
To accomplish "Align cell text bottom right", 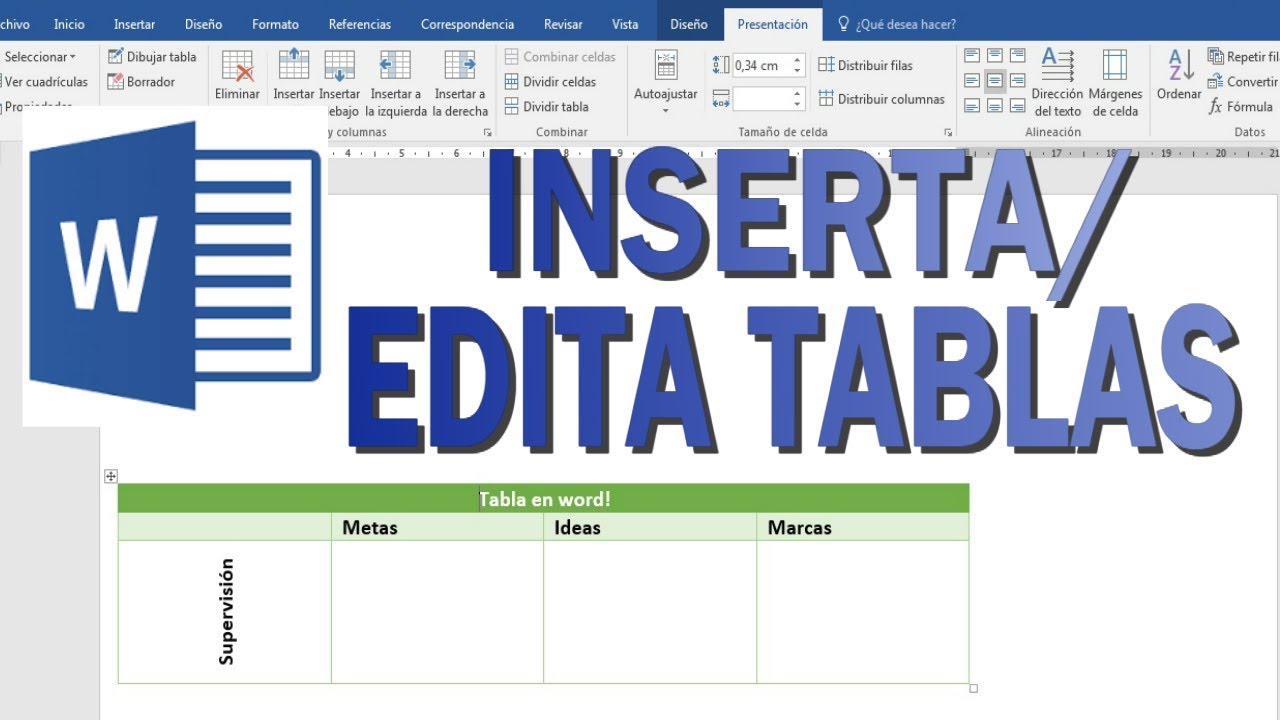I will point(1017,106).
